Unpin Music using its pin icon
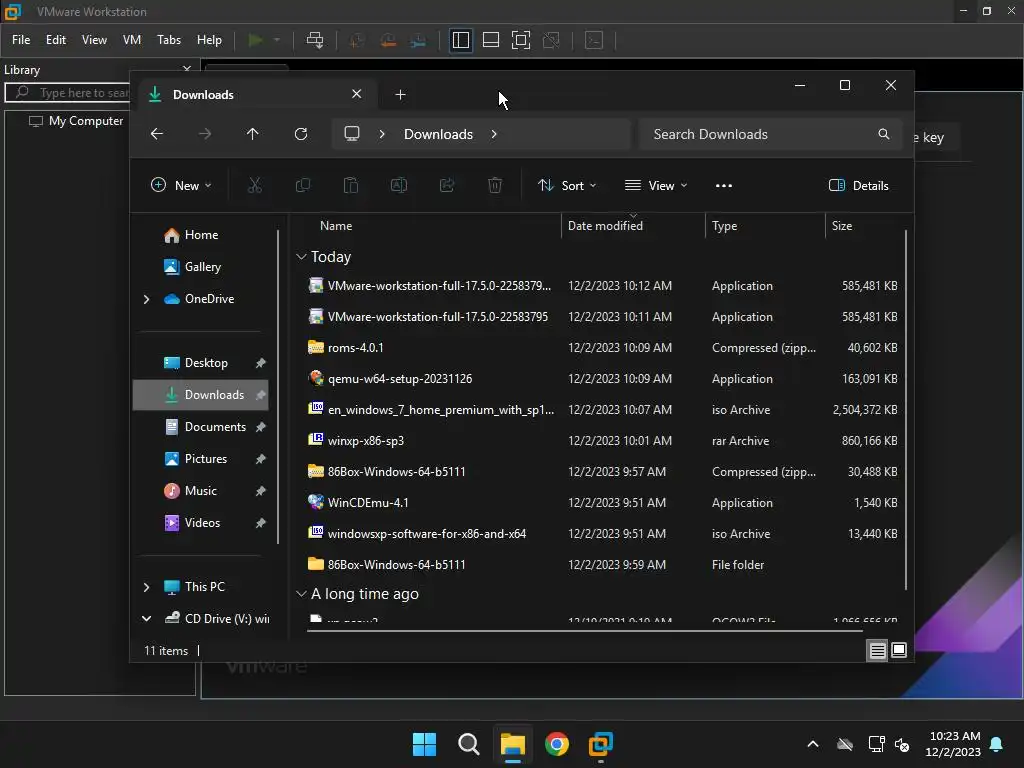Viewport: 1024px width, 768px height. click(261, 491)
